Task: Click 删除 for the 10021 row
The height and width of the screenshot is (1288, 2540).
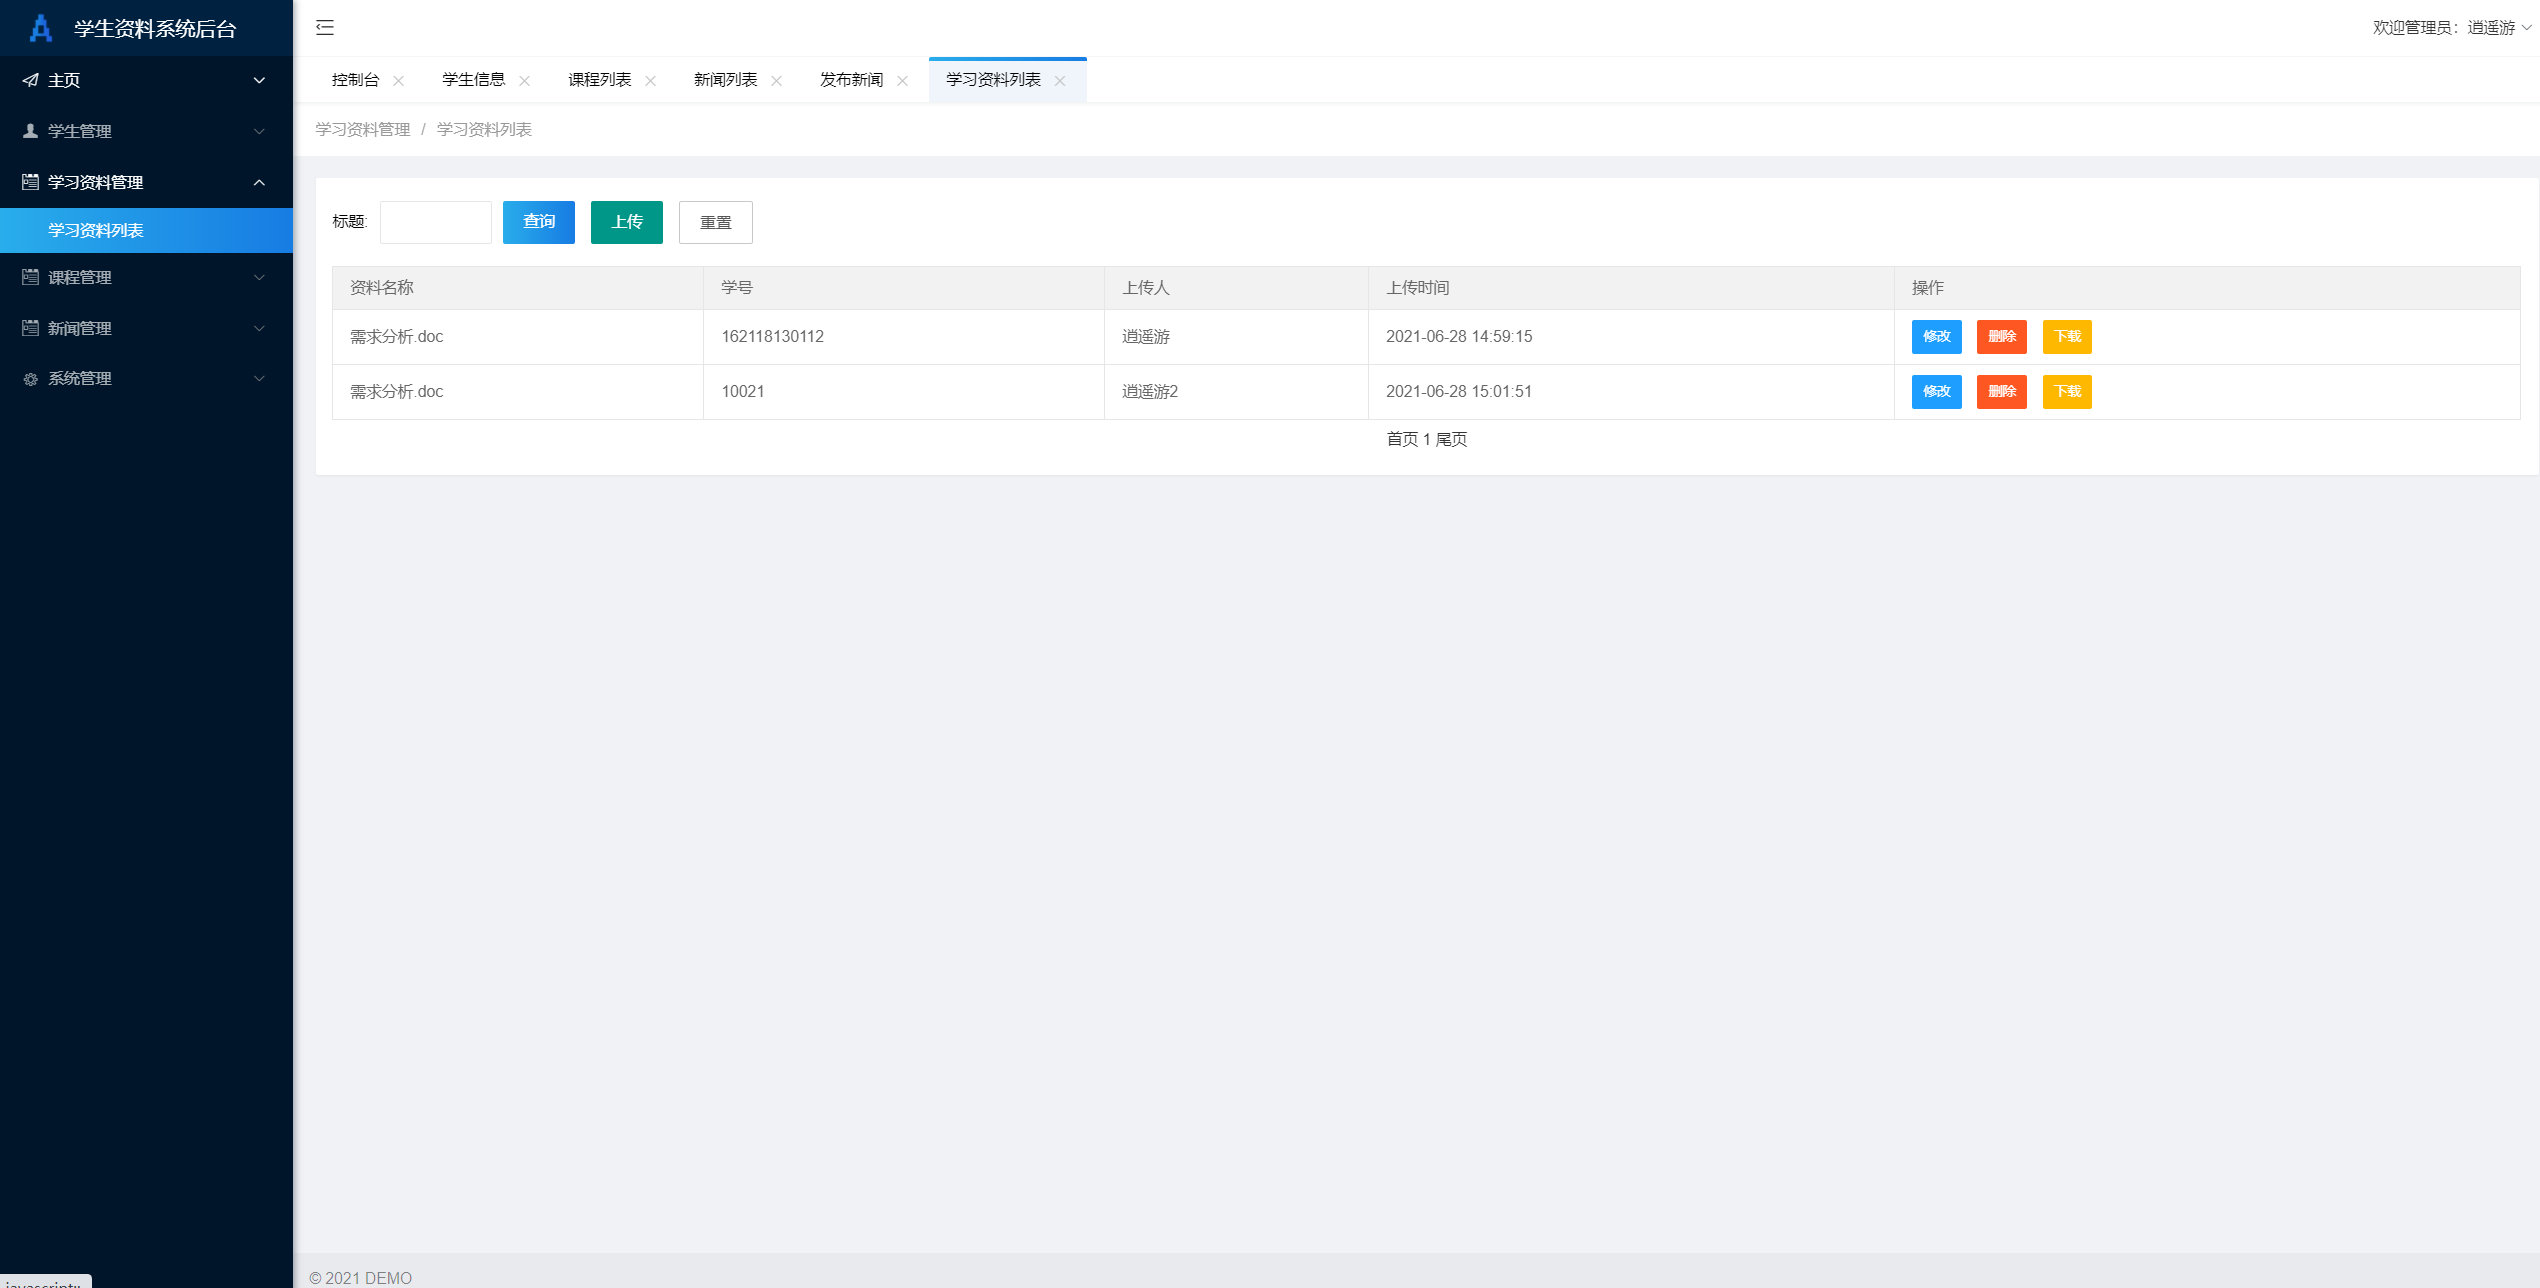Action: pos(2002,392)
